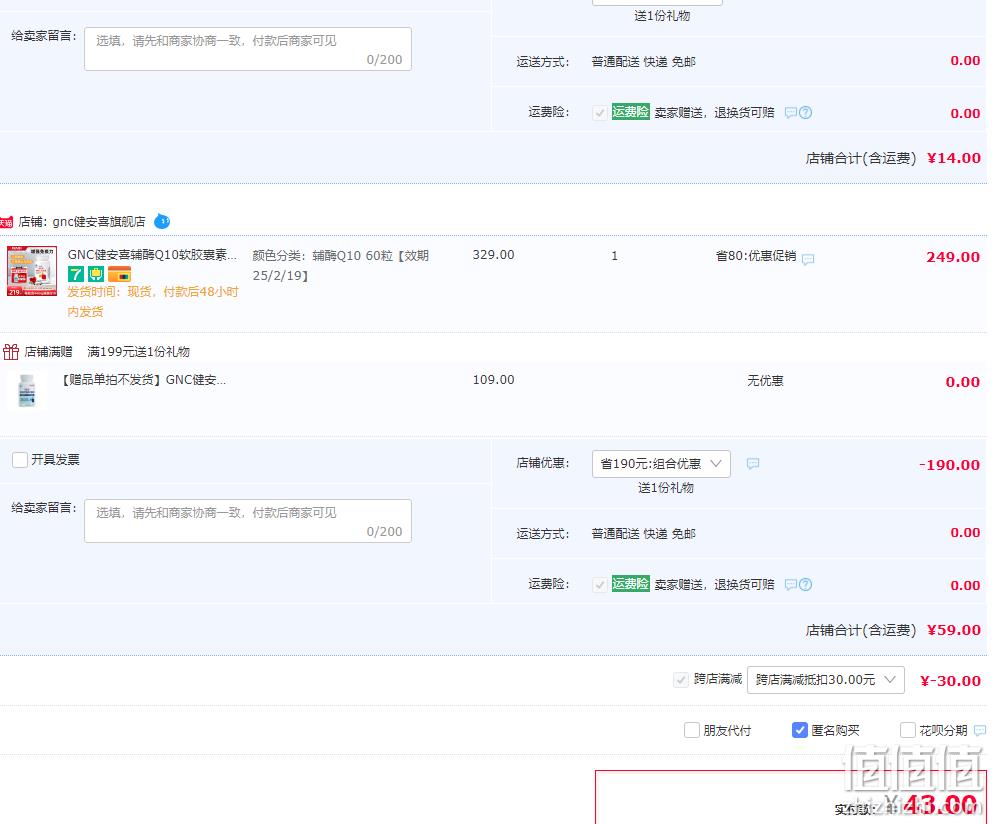The image size is (992, 824).
Task: Click the green quality guarantee badge under GNC product
Action: coord(96,274)
